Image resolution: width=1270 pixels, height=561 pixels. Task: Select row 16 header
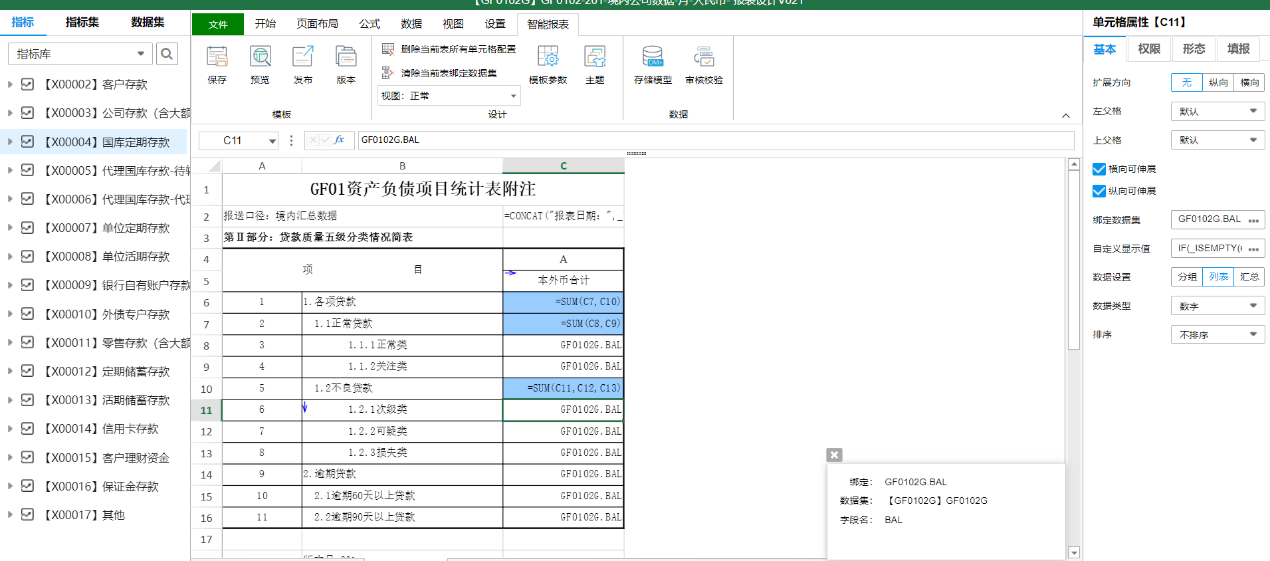click(206, 518)
